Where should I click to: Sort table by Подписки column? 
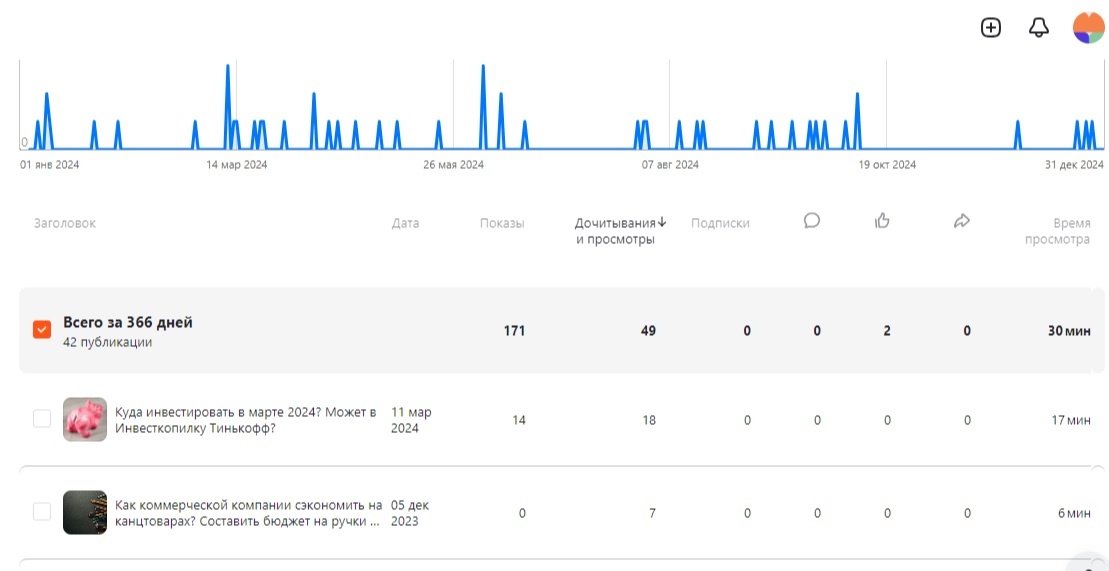720,223
